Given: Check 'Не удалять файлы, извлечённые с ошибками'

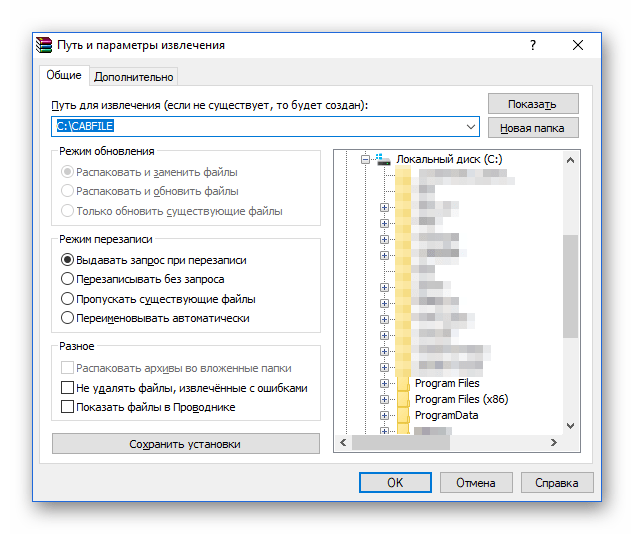Looking at the screenshot, I should click(x=68, y=387).
